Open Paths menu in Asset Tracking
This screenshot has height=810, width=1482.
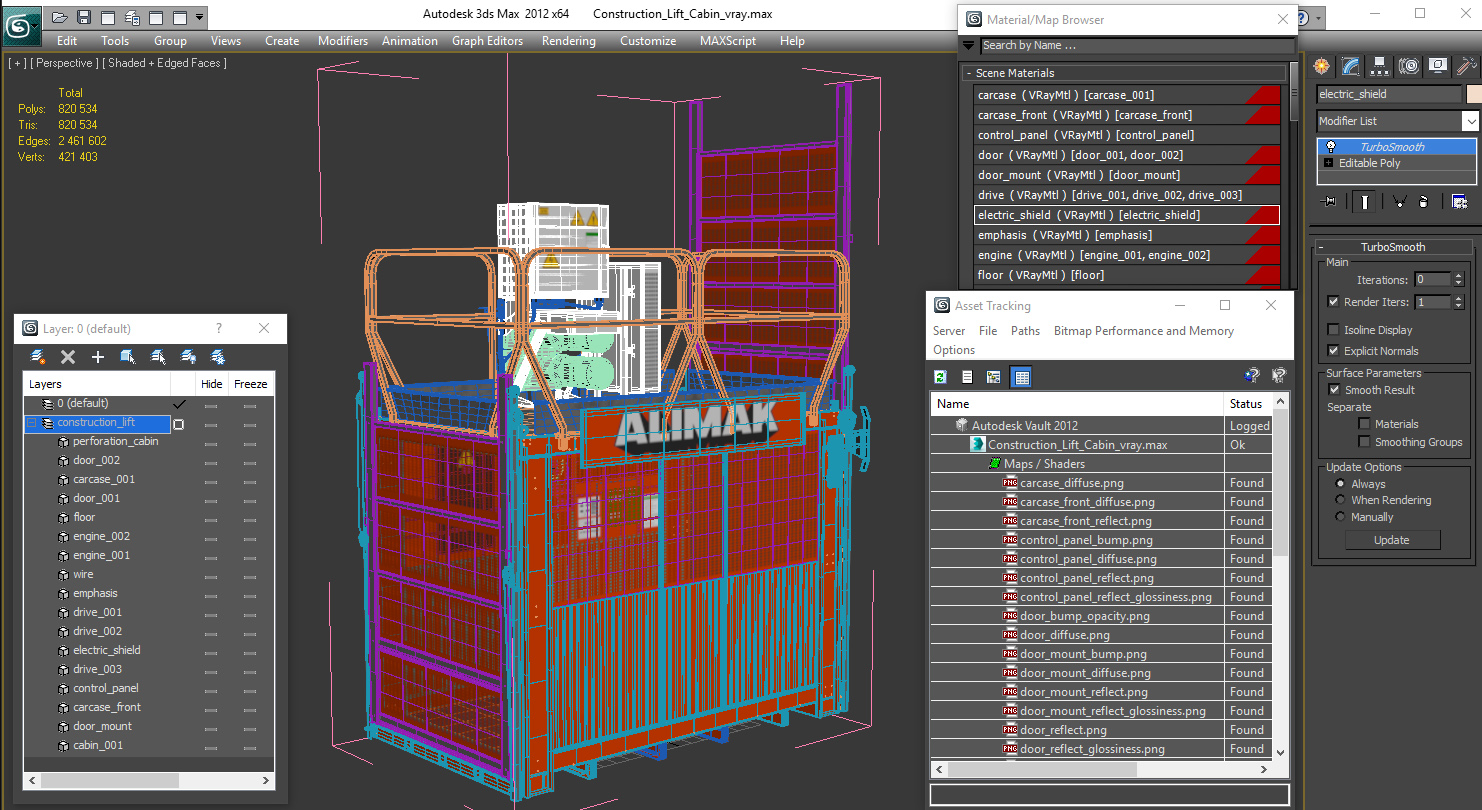click(1025, 331)
